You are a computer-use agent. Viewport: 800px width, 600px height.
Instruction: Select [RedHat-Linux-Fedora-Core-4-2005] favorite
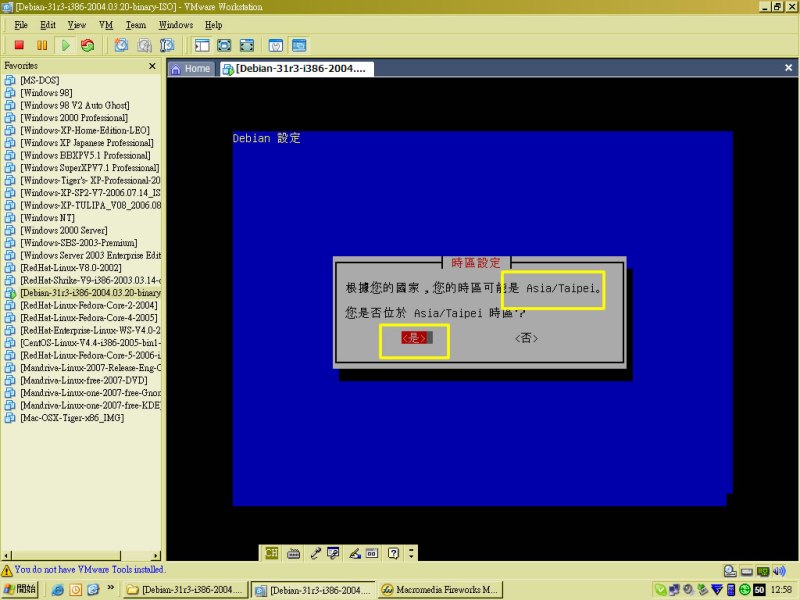89,318
